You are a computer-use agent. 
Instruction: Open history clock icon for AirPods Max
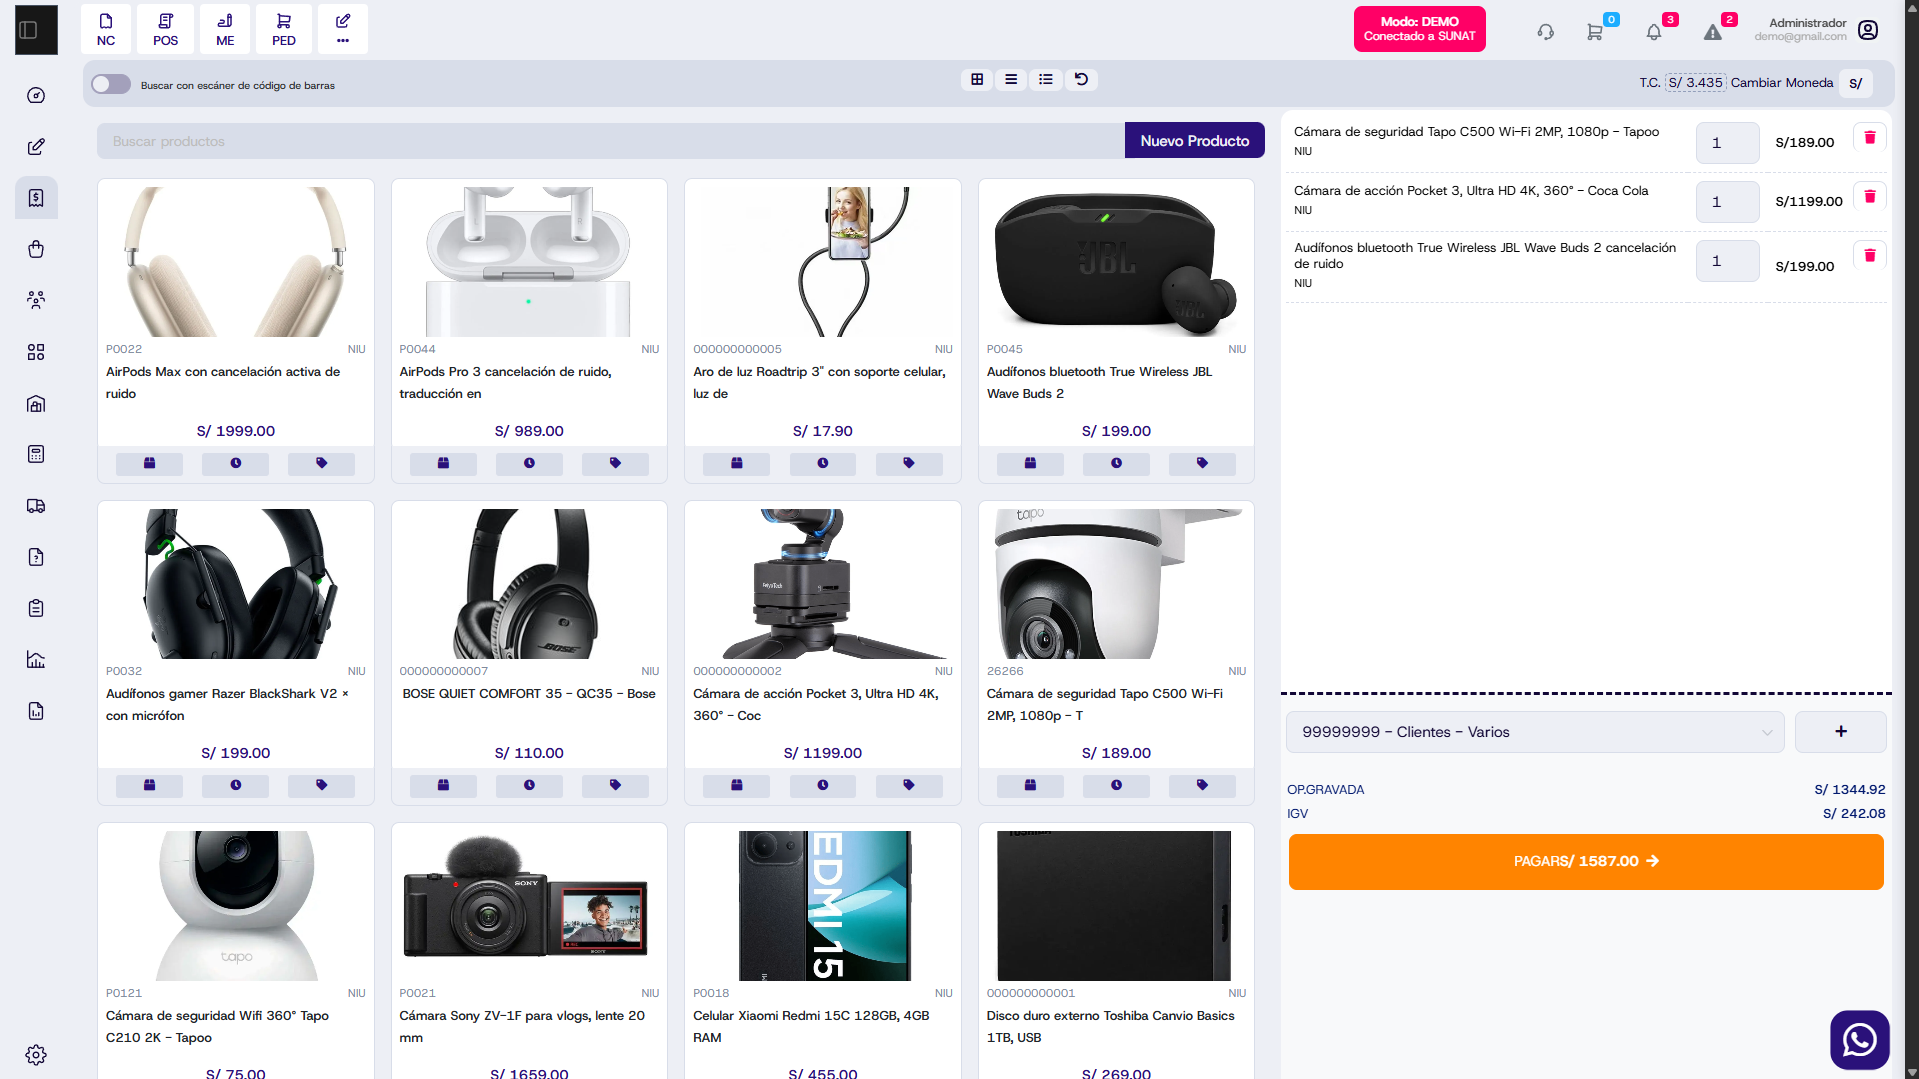point(236,463)
